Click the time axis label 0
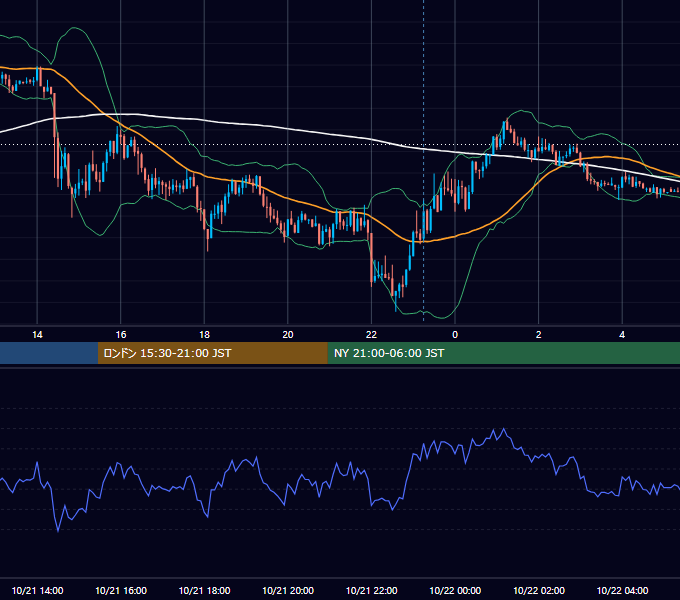The width and height of the screenshot is (680, 600). [455, 335]
